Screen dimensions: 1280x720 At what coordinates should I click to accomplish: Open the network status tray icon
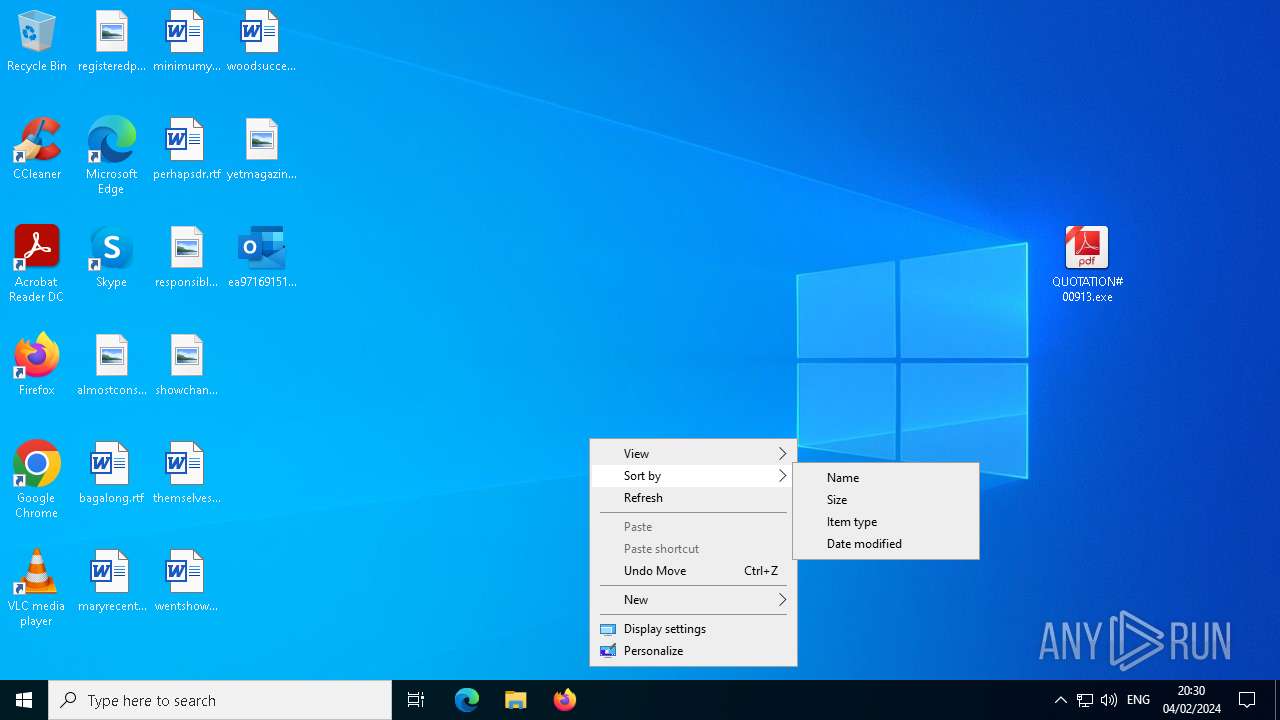(x=1085, y=700)
